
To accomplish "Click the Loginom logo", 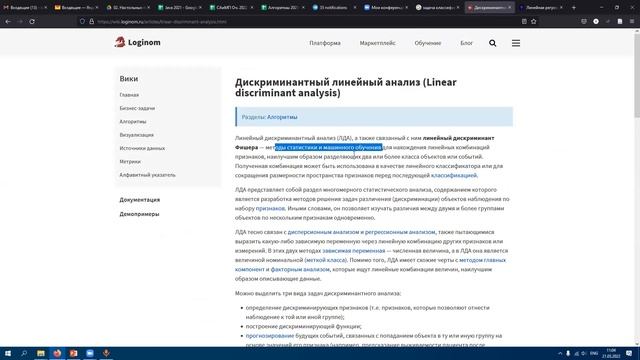I will point(138,42).
